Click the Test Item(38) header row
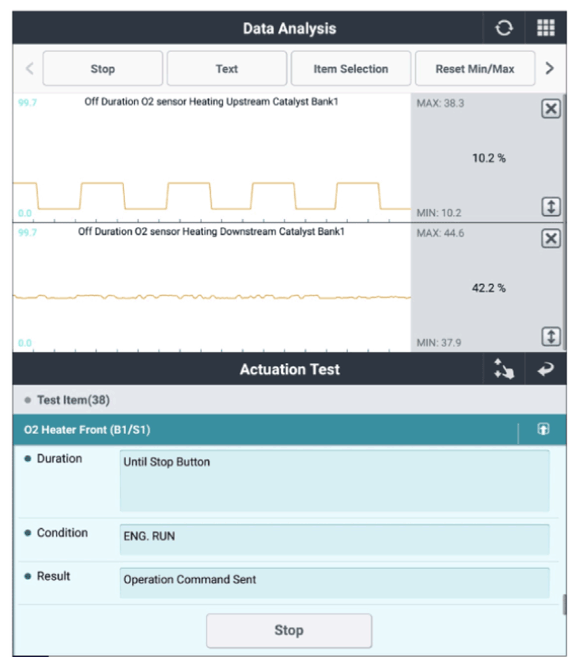 click(x=289, y=400)
